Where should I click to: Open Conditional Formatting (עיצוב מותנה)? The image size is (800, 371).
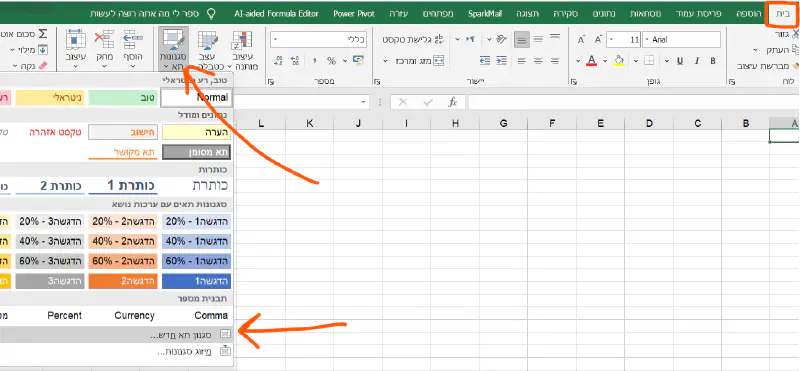242,50
